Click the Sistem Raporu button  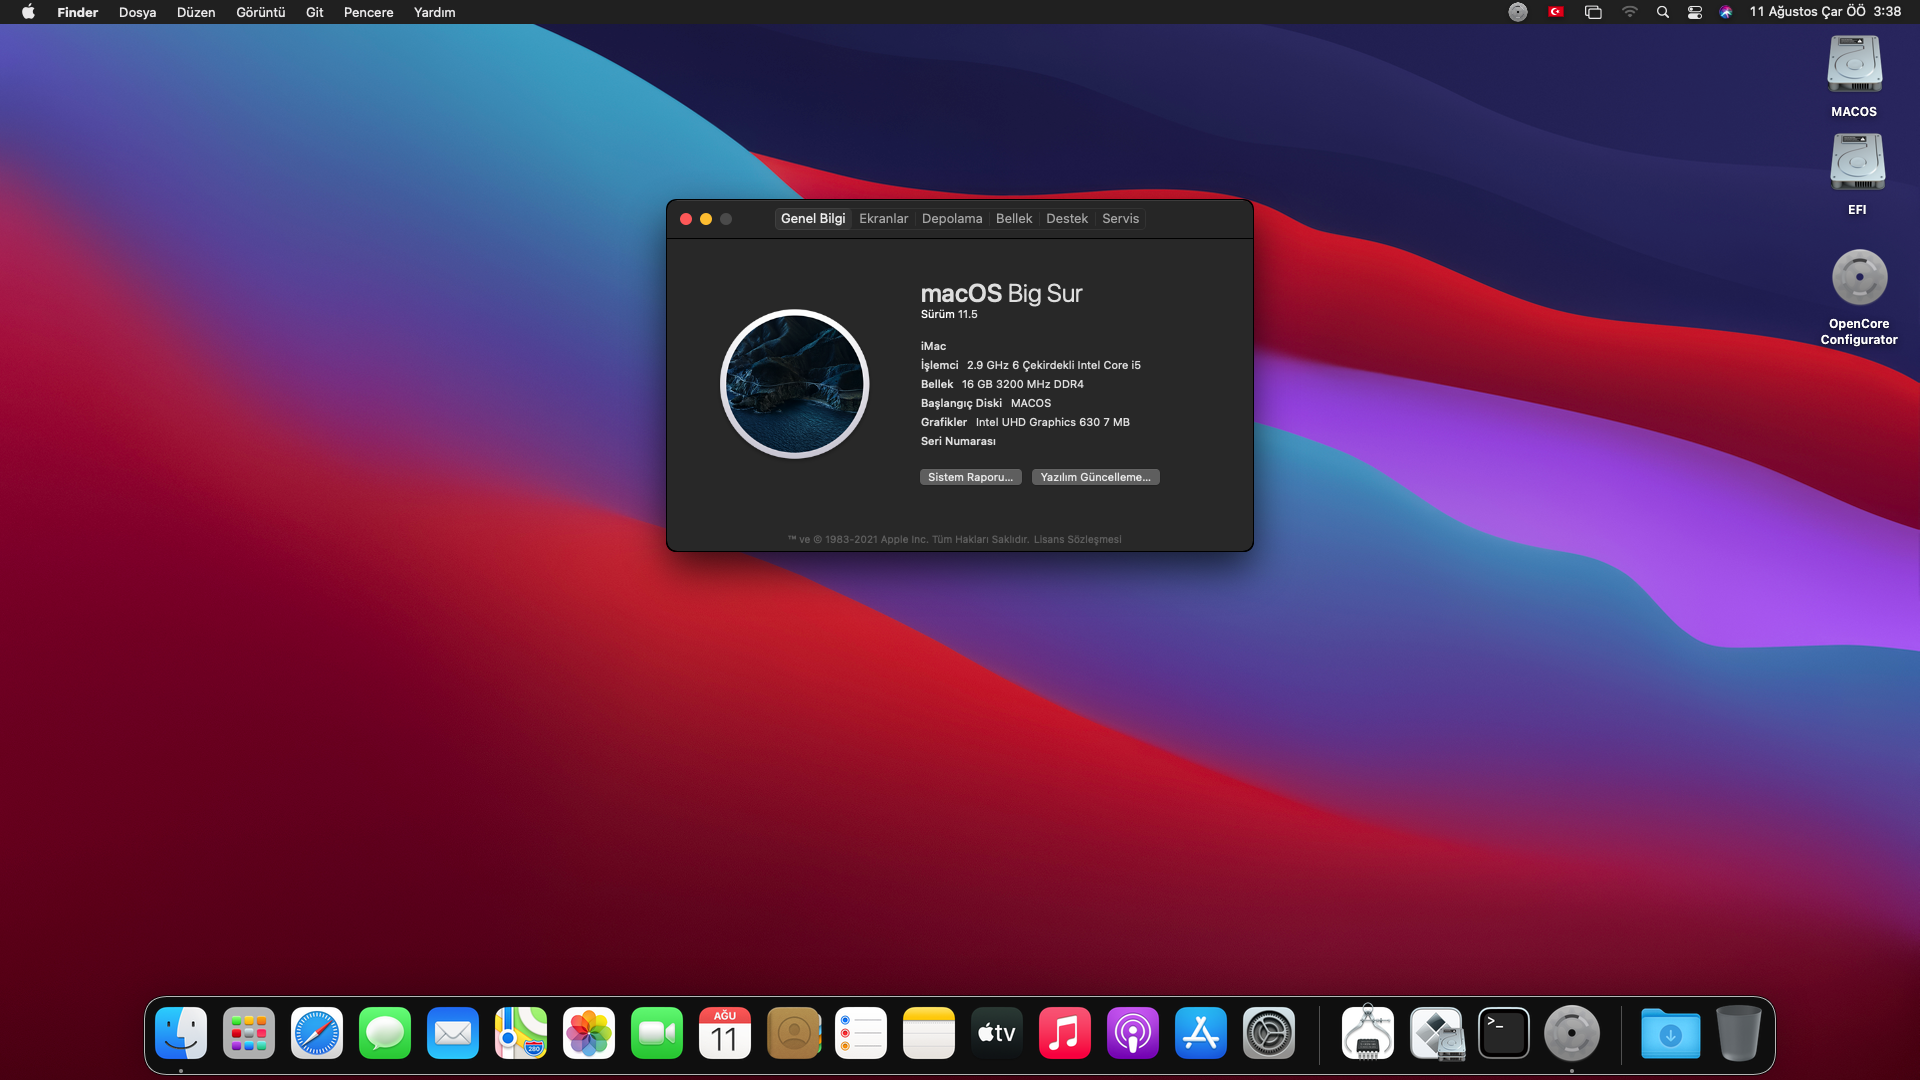tap(970, 477)
